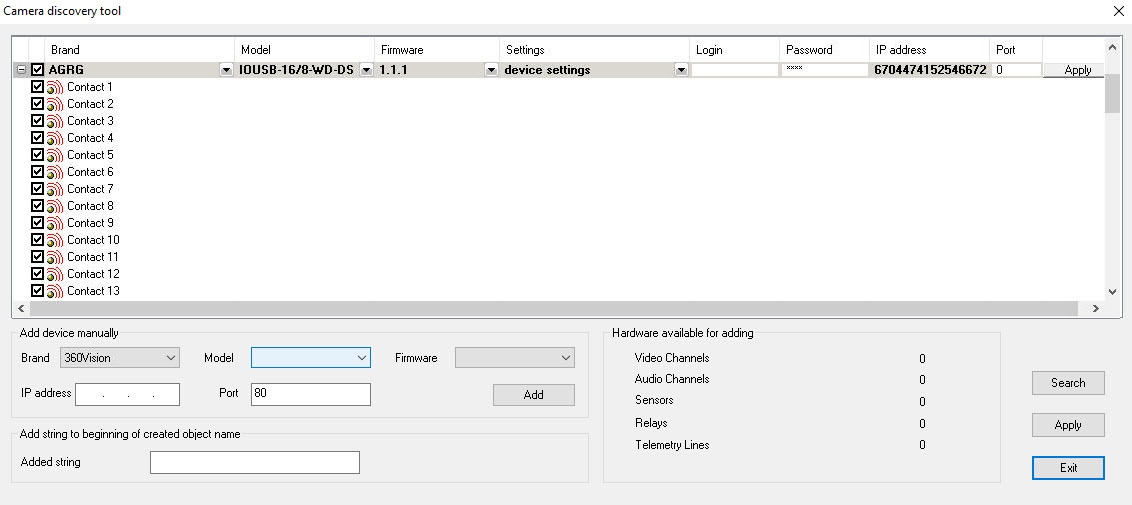Click the sensor icon beside Contact 9
Screen dimensions: 1132x505
click(x=55, y=224)
